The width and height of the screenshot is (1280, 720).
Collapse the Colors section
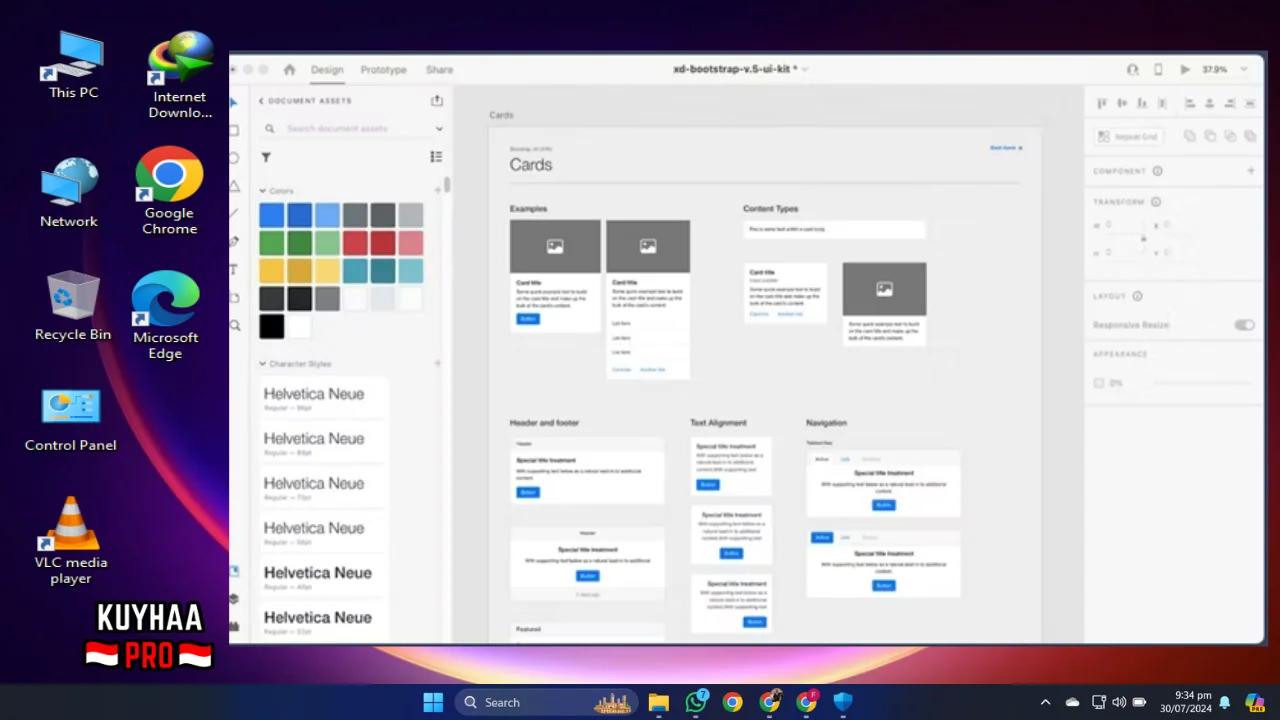coord(263,191)
